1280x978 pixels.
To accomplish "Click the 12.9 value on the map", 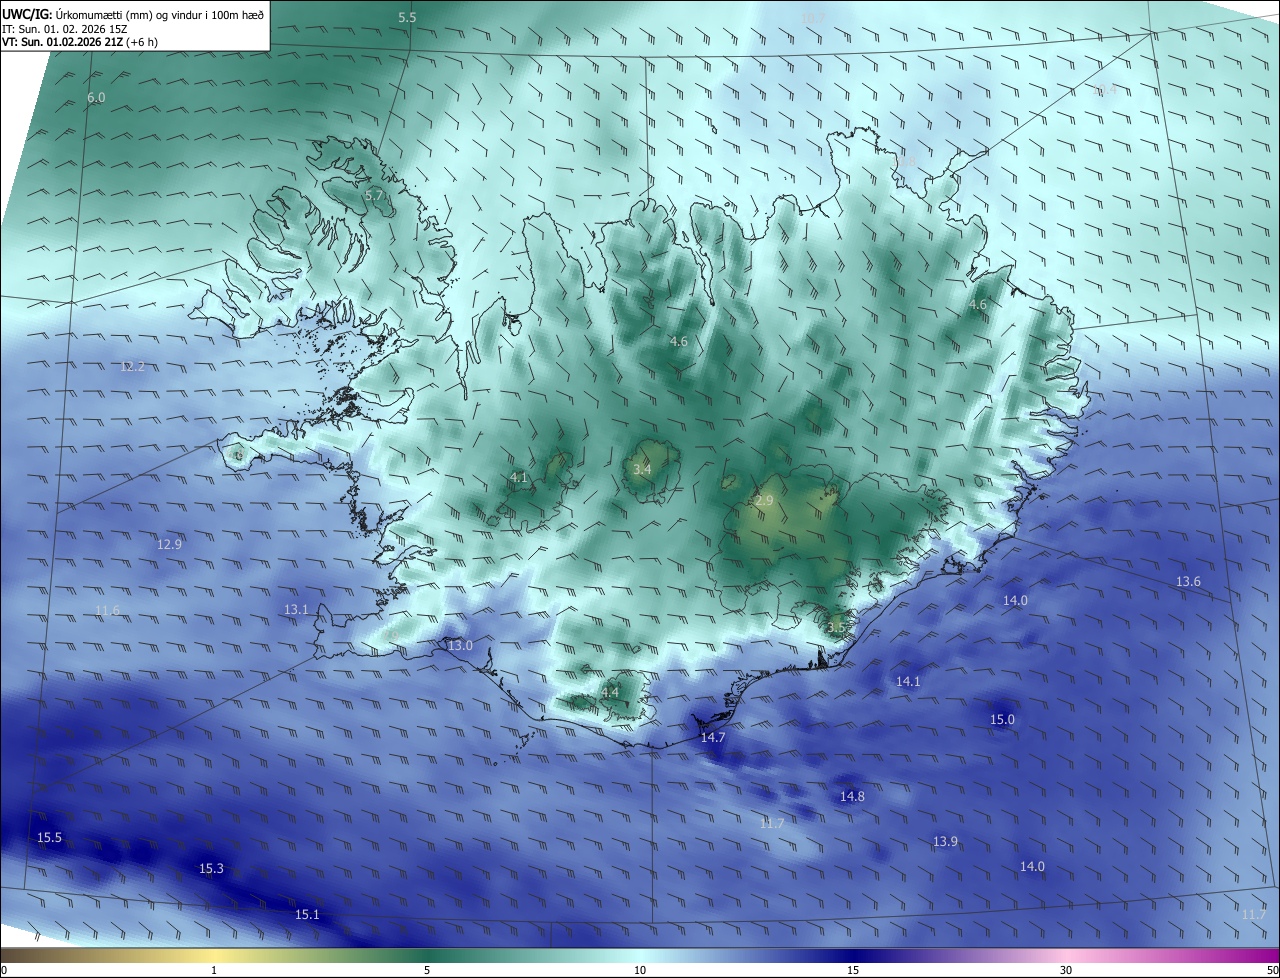I will (170, 545).
